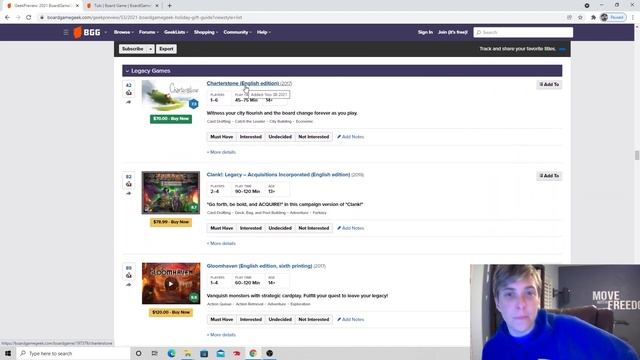Click thumbs-up icon for Gloomhaven
The height and width of the screenshot is (360, 640).
[x=129, y=276]
